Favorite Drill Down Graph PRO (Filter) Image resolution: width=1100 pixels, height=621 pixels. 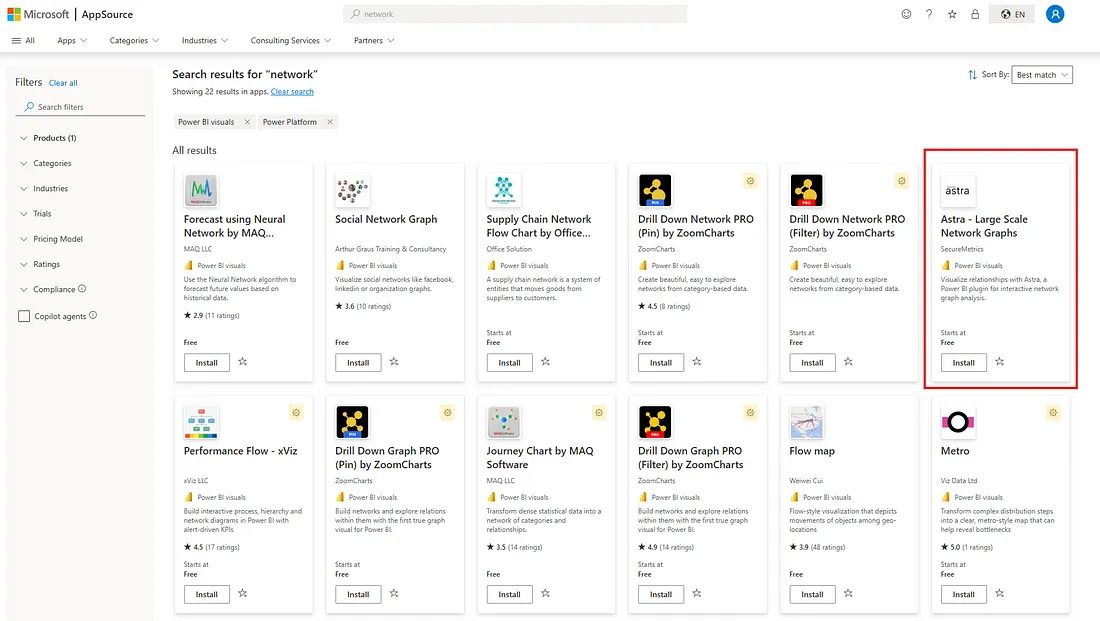click(x=697, y=594)
